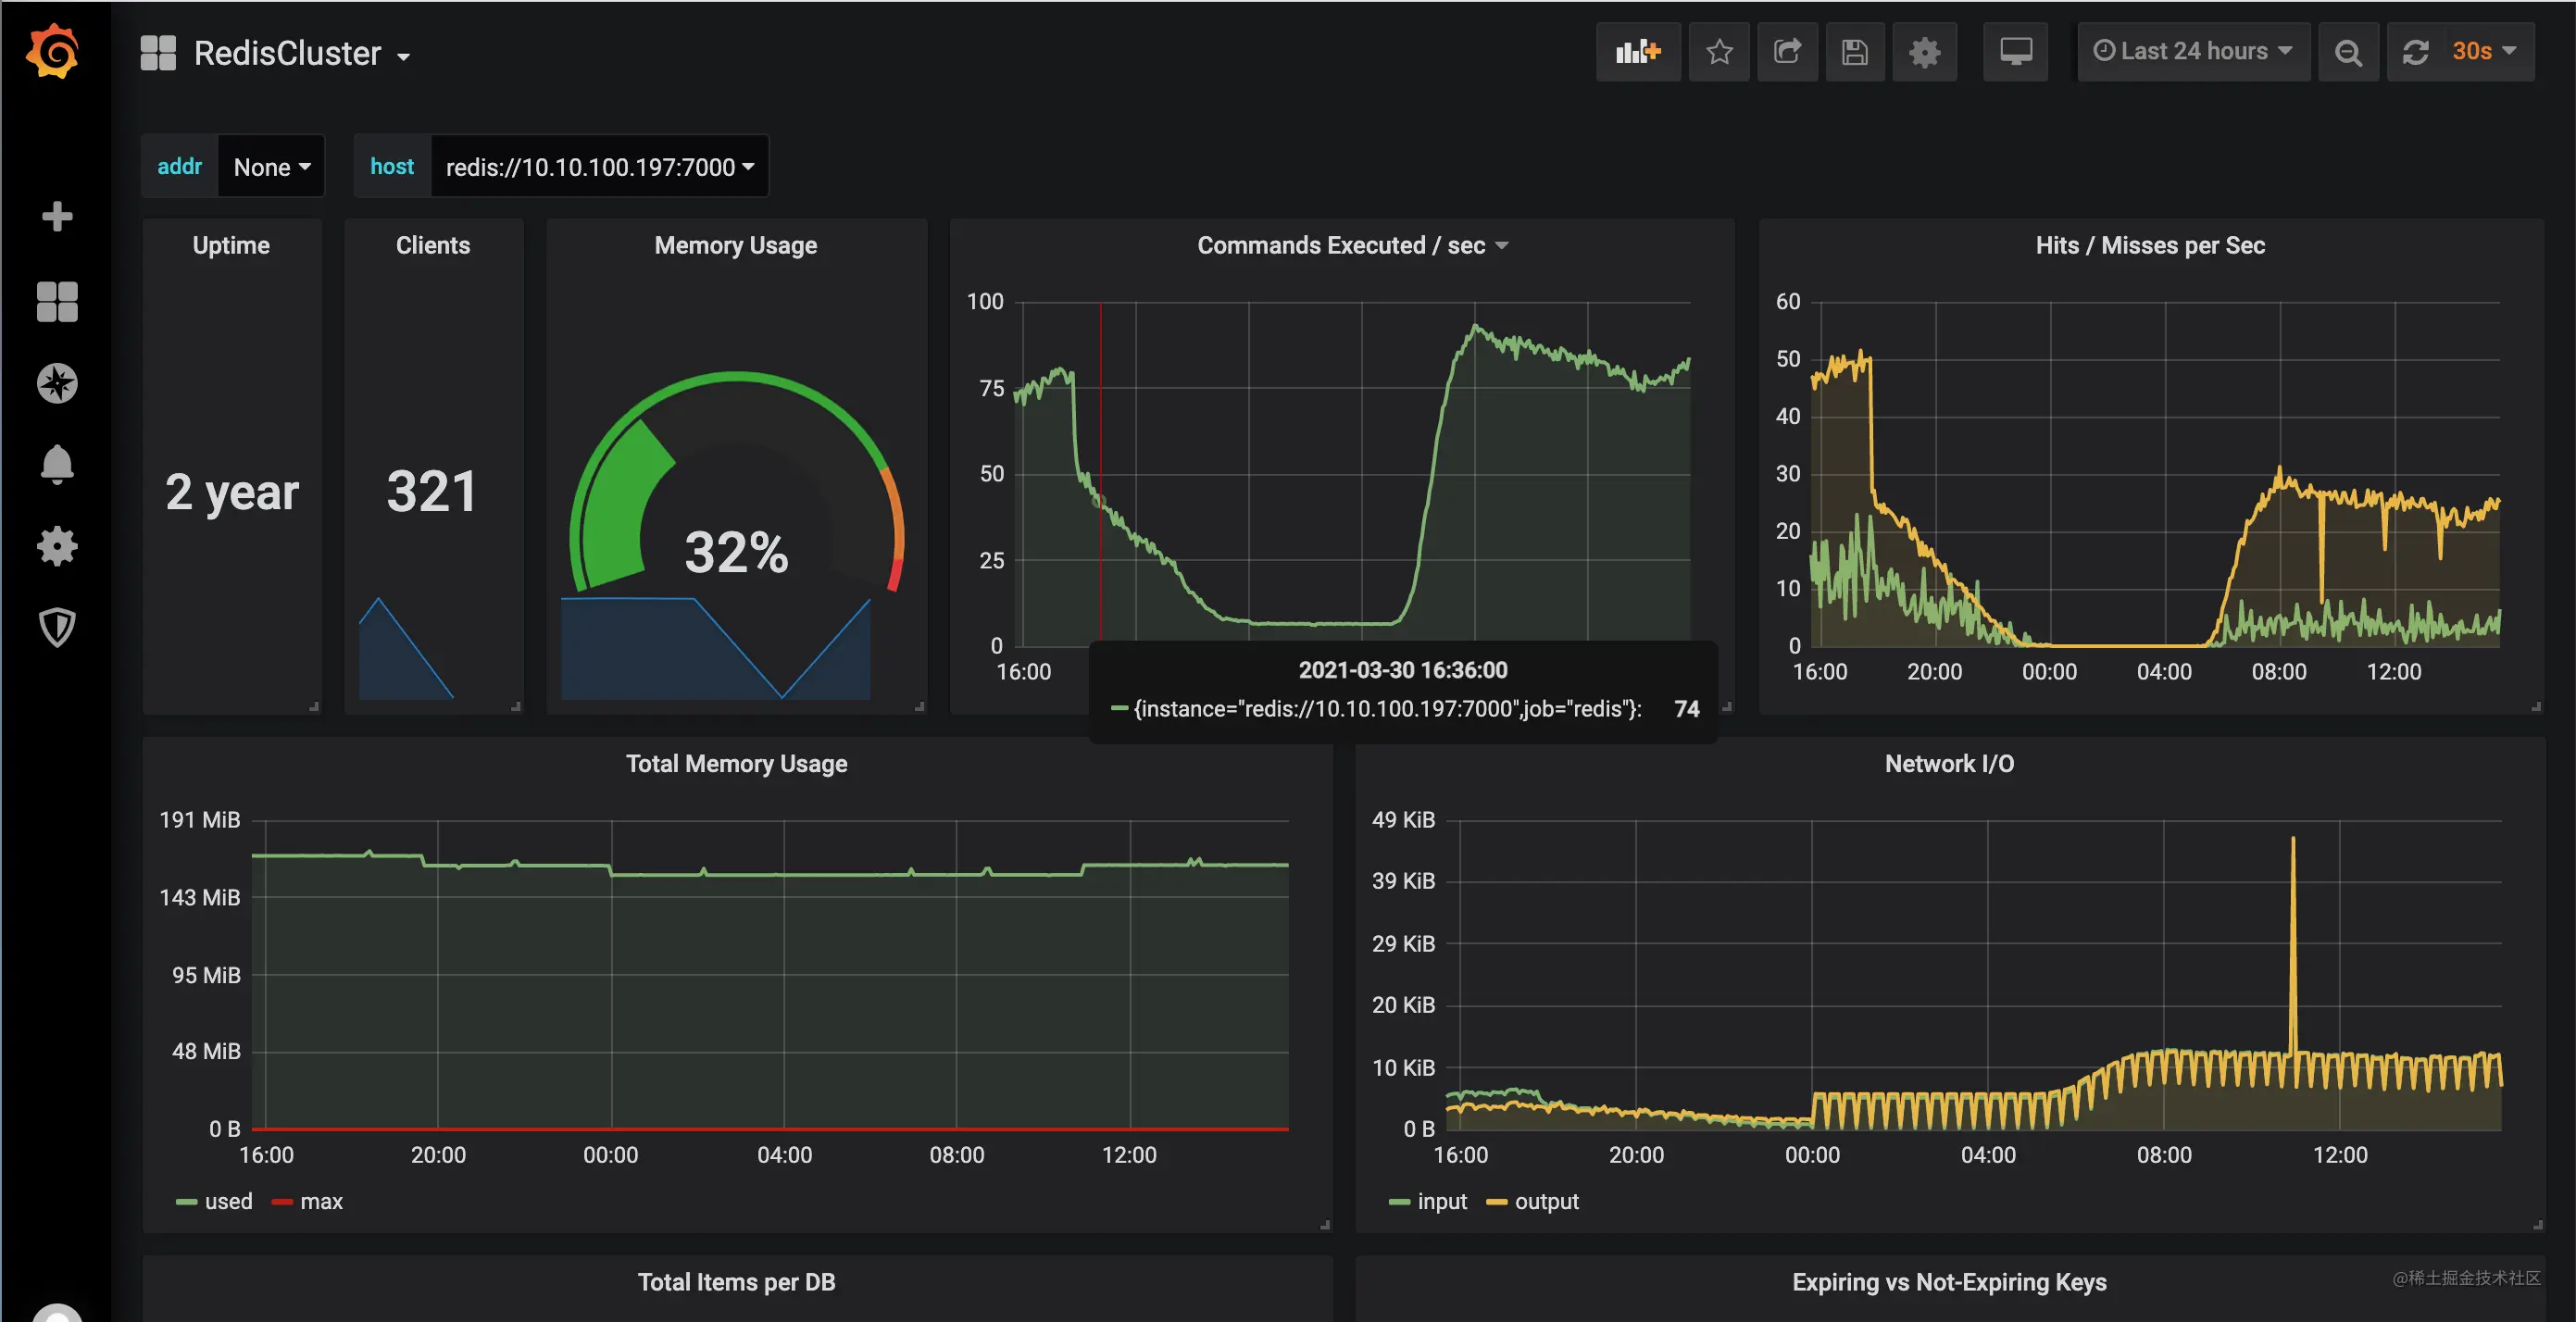Open the Explore compass icon
The height and width of the screenshot is (1322, 2576).
57,383
